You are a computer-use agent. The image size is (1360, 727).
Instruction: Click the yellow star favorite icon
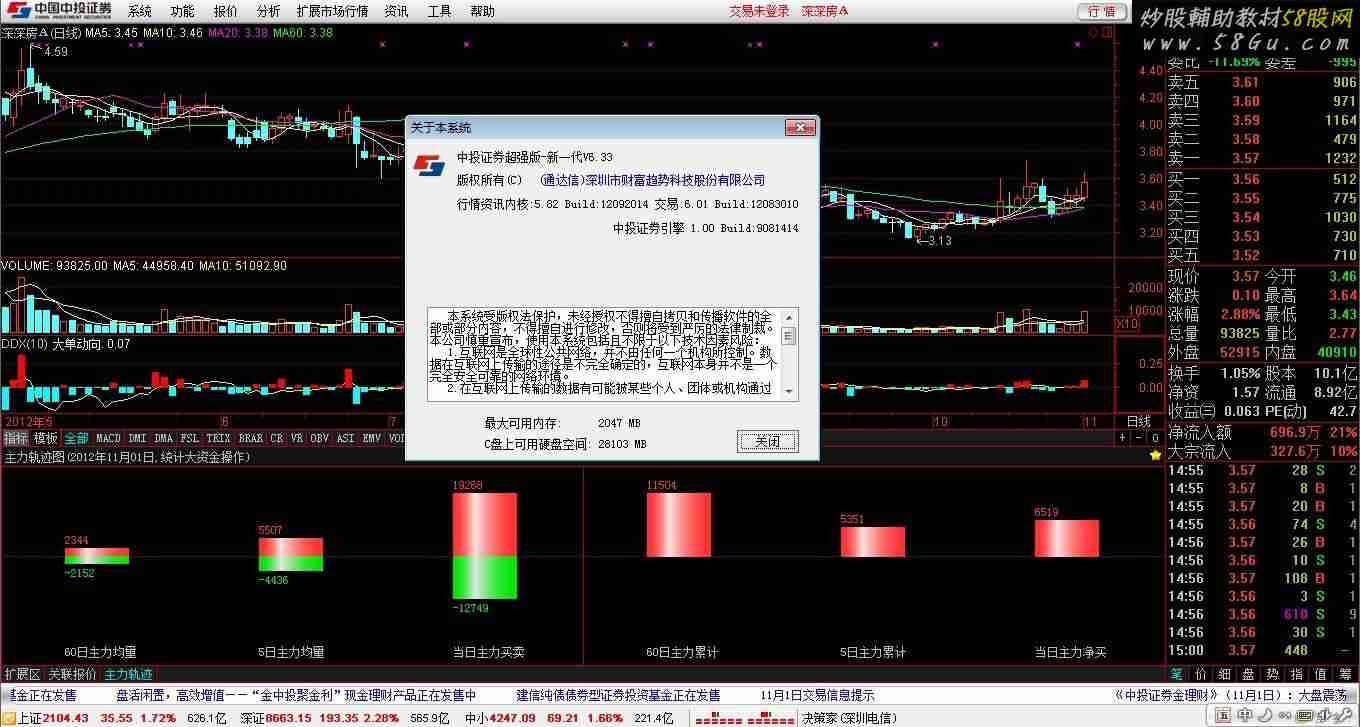pyautogui.click(x=1155, y=455)
